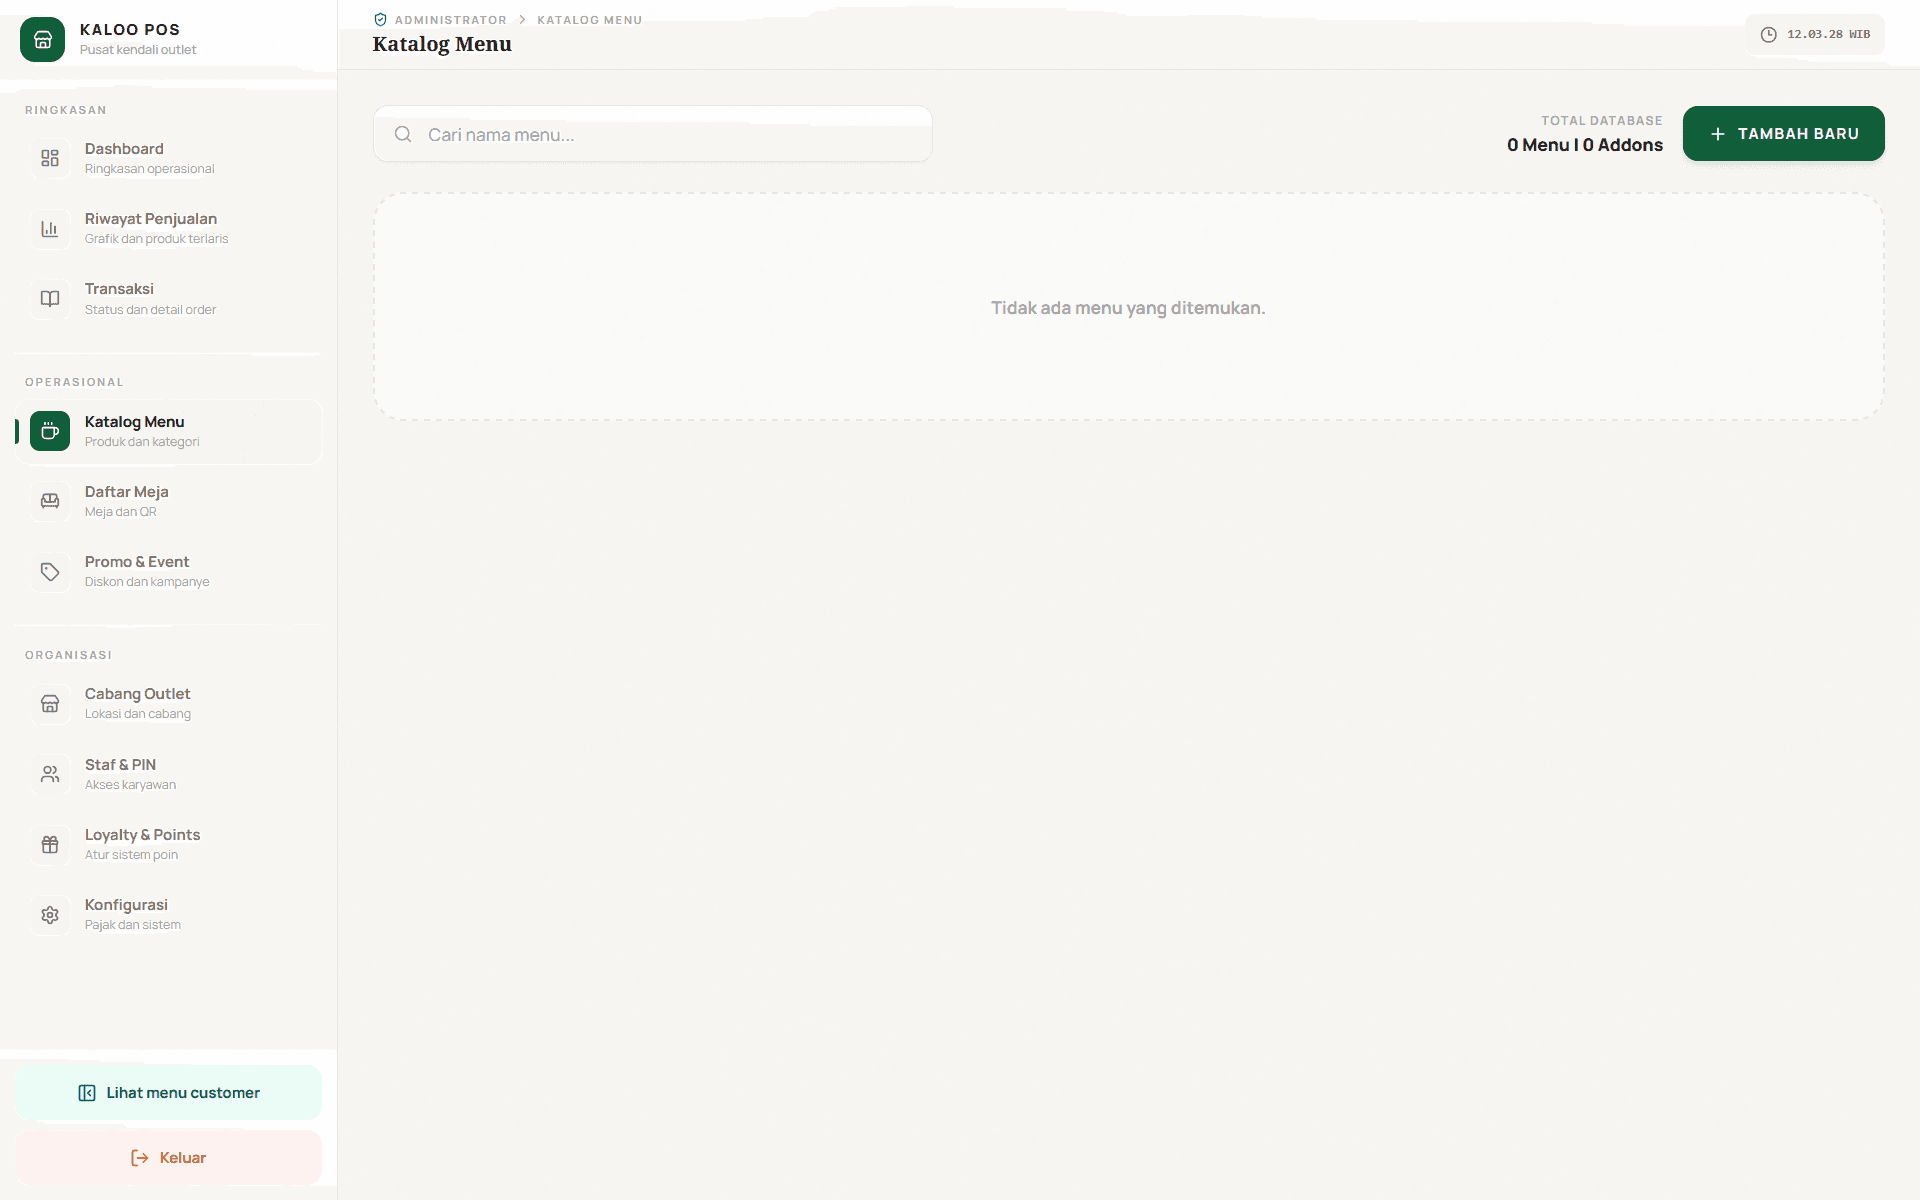Open Riwayat Penjualan page
This screenshot has width=1920, height=1200.
click(168, 228)
